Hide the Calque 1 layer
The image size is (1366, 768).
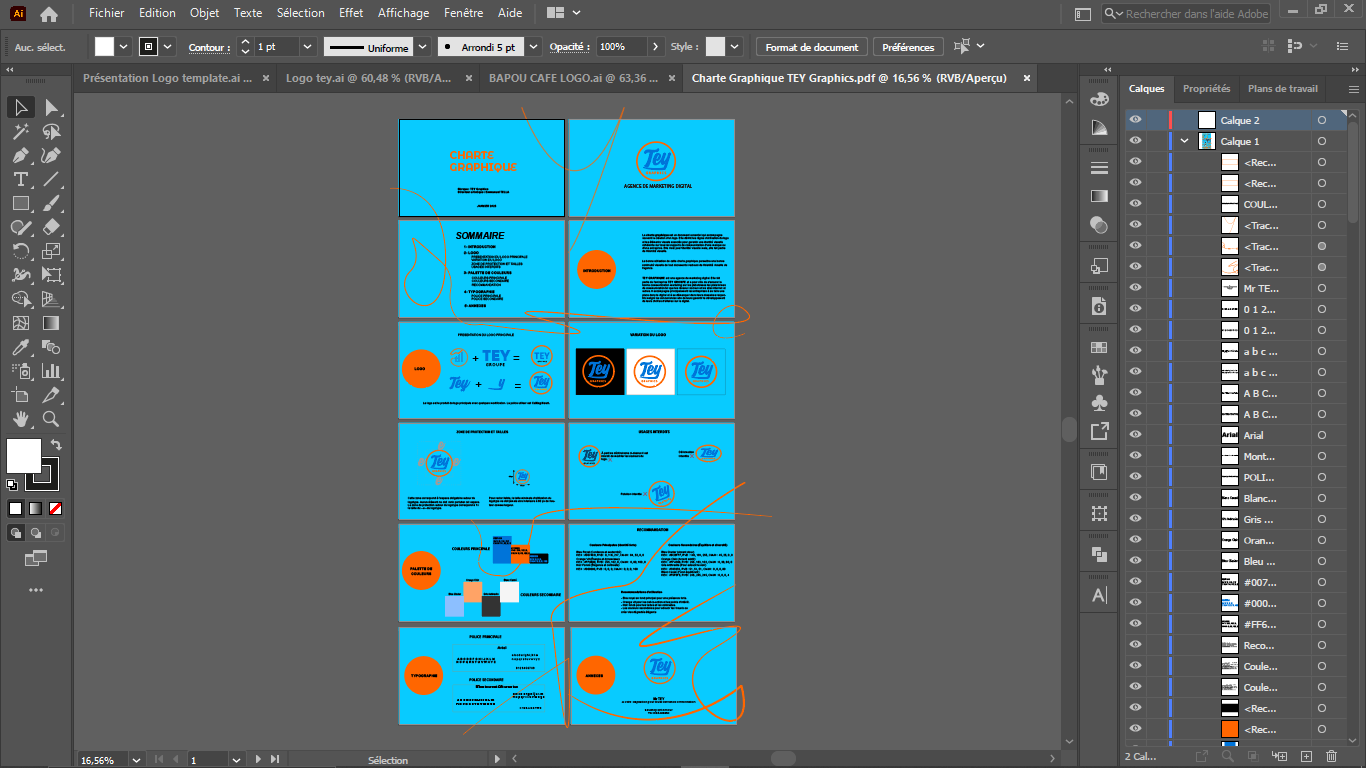[1135, 141]
